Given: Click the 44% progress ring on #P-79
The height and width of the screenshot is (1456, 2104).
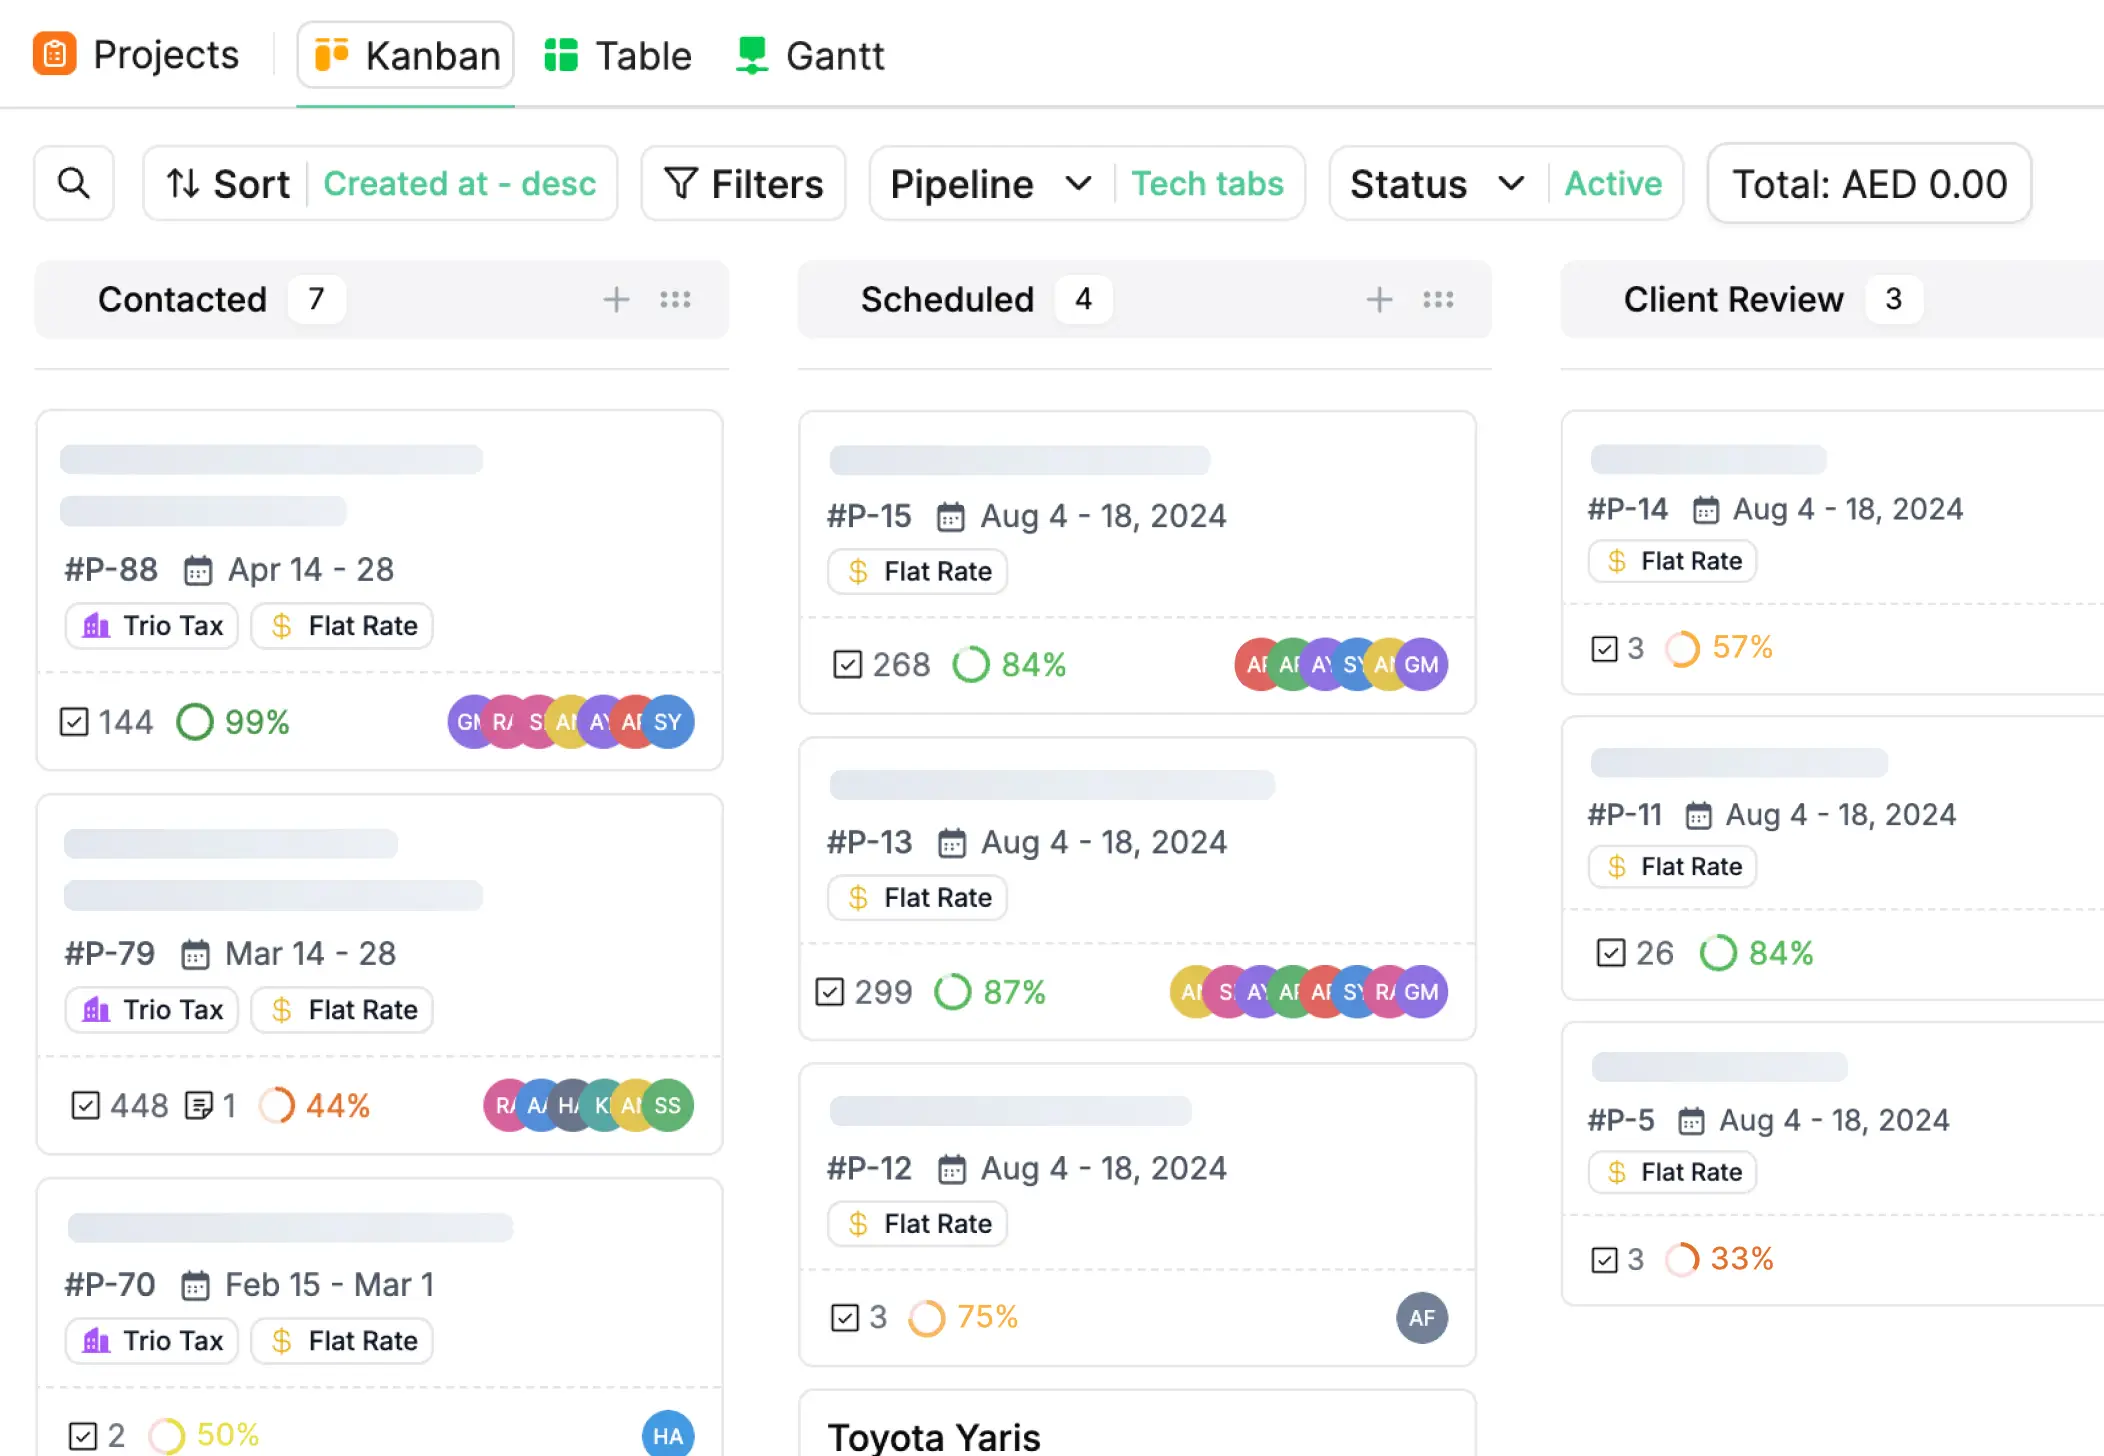Looking at the screenshot, I should coord(277,1105).
